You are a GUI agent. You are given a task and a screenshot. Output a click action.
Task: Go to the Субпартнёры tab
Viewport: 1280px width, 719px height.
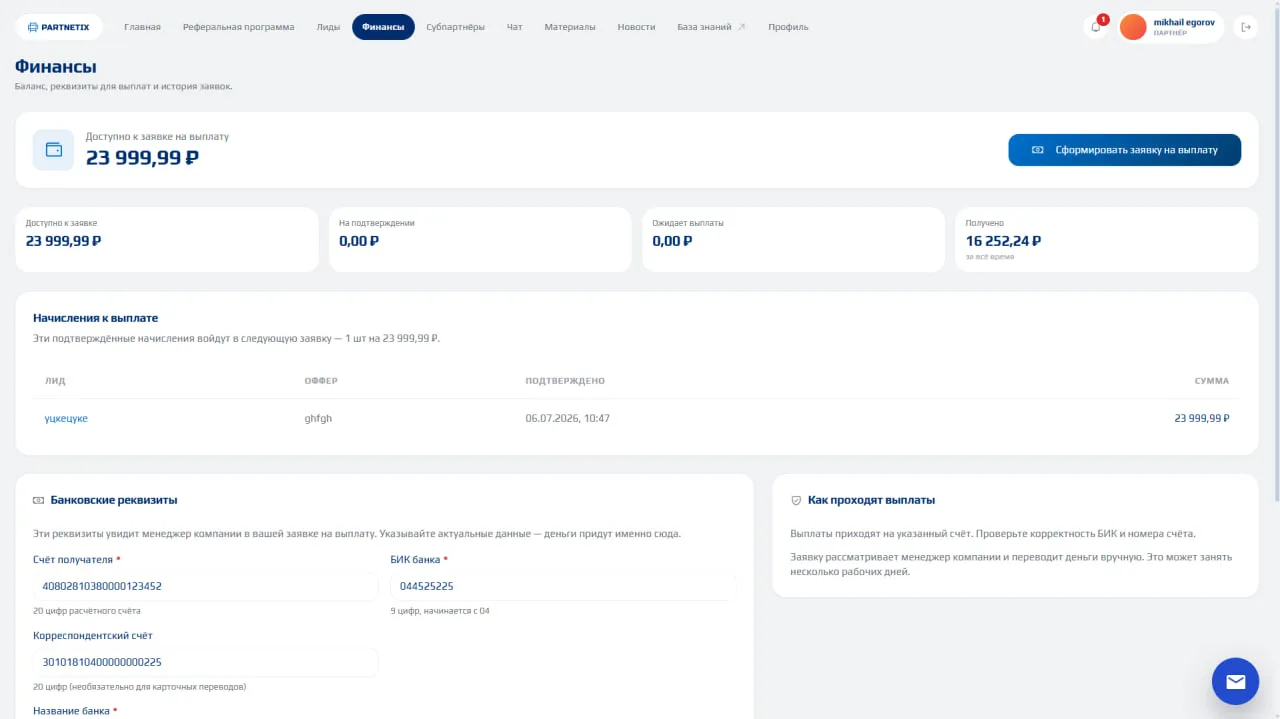455,27
